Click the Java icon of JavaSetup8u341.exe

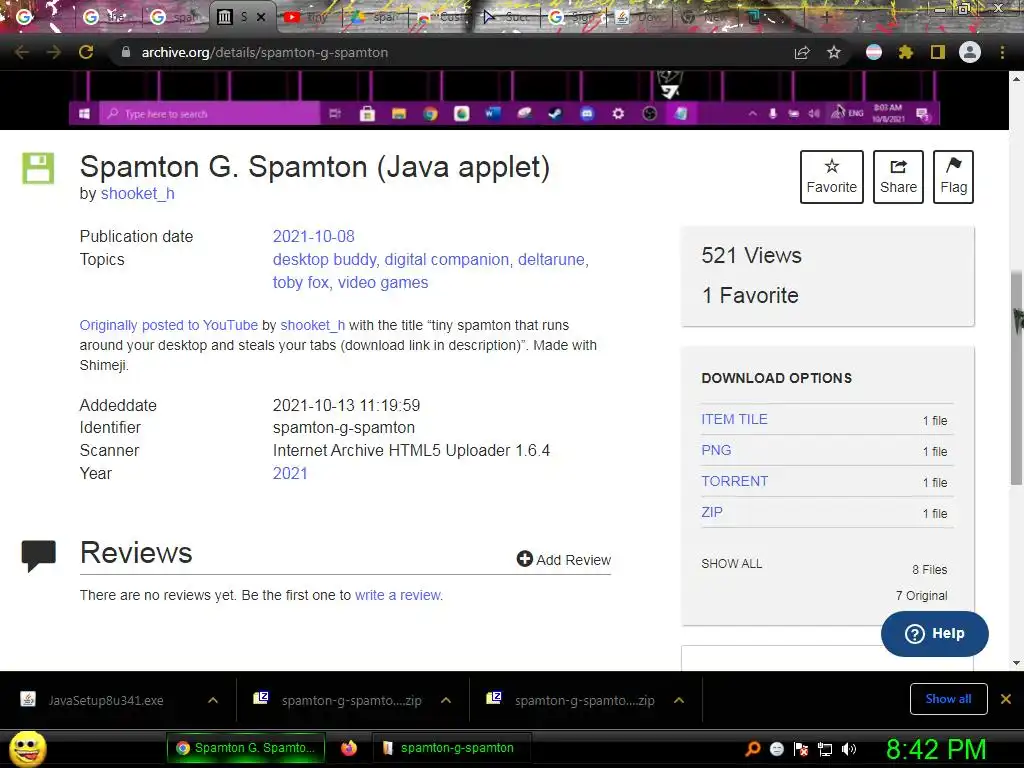pyautogui.click(x=28, y=699)
